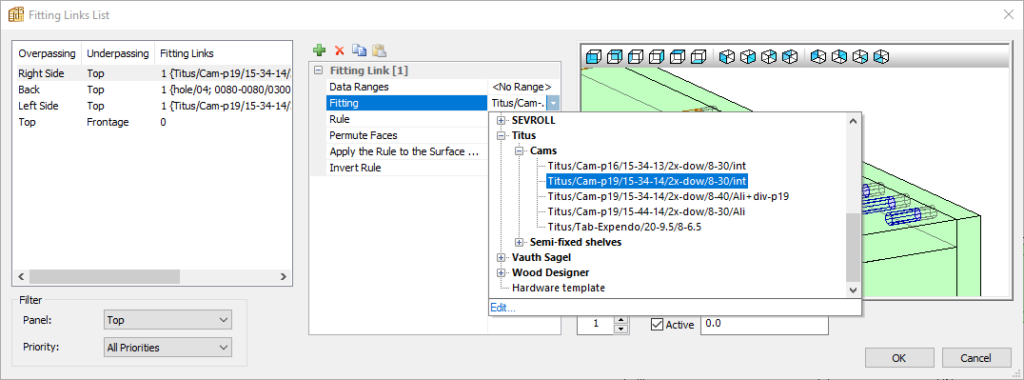Add a new fitting link with the green plus
Viewport: 1024px width, 380px height.
319,50
